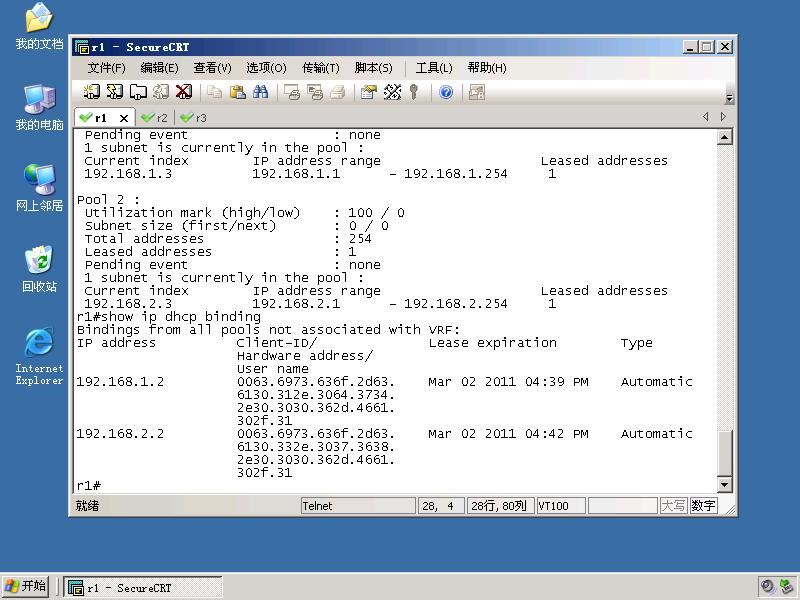Viewport: 800px width, 600px height.
Task: Click r1 - SecureCRT taskbar button
Action: tap(143, 588)
